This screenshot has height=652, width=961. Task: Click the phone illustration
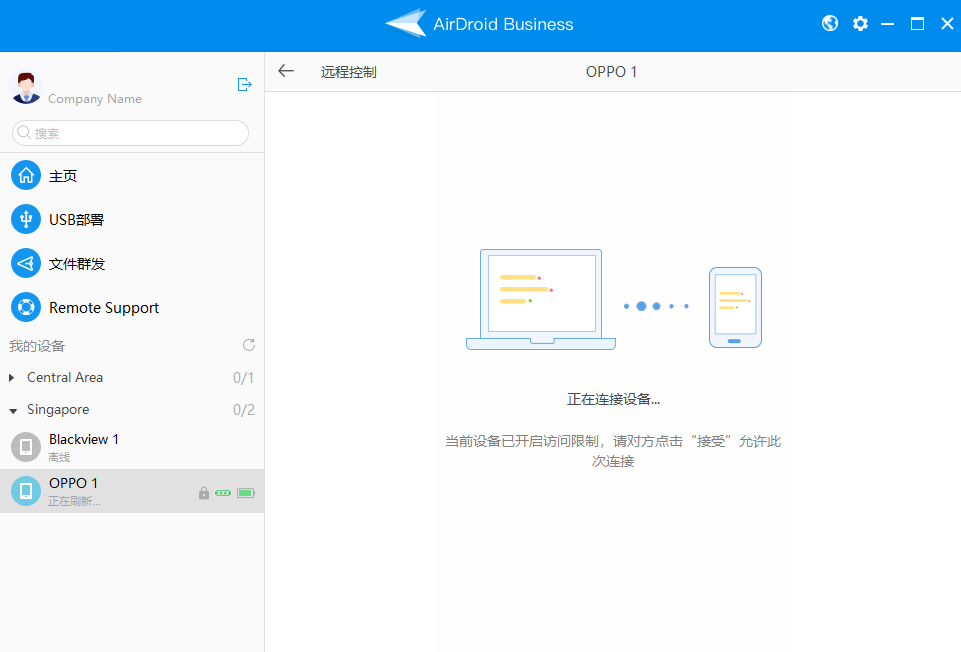735,307
